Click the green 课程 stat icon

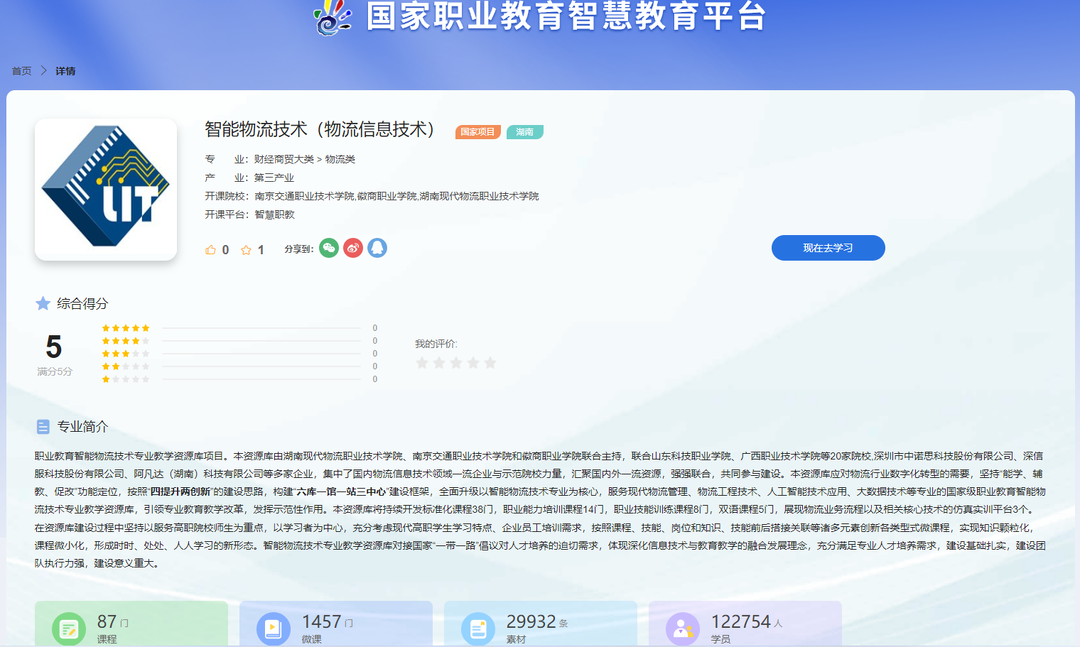[68, 628]
